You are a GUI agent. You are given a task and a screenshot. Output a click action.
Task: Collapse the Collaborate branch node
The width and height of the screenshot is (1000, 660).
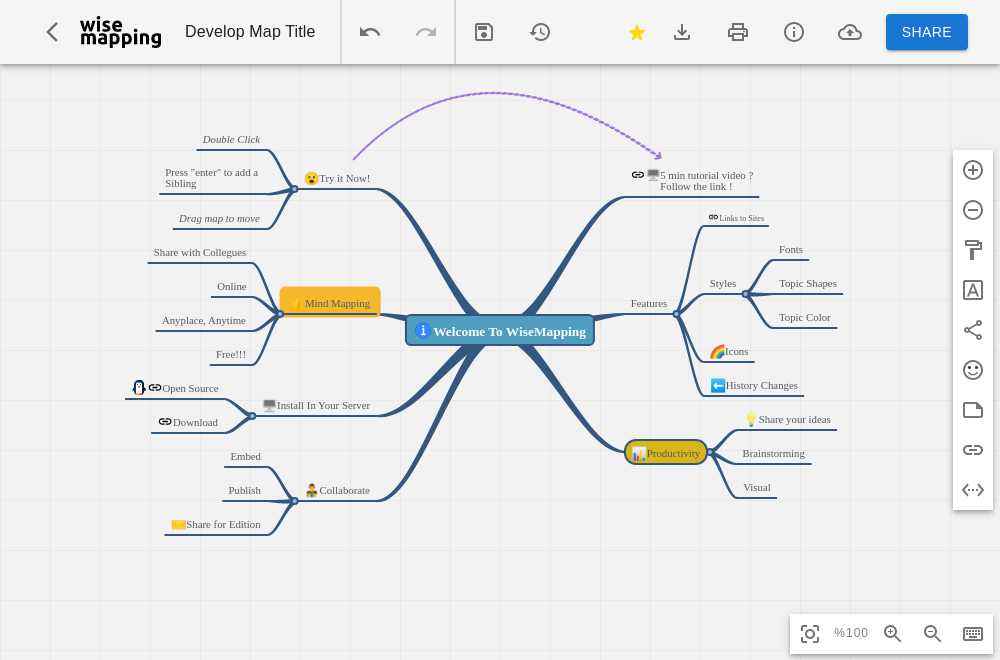[295, 501]
